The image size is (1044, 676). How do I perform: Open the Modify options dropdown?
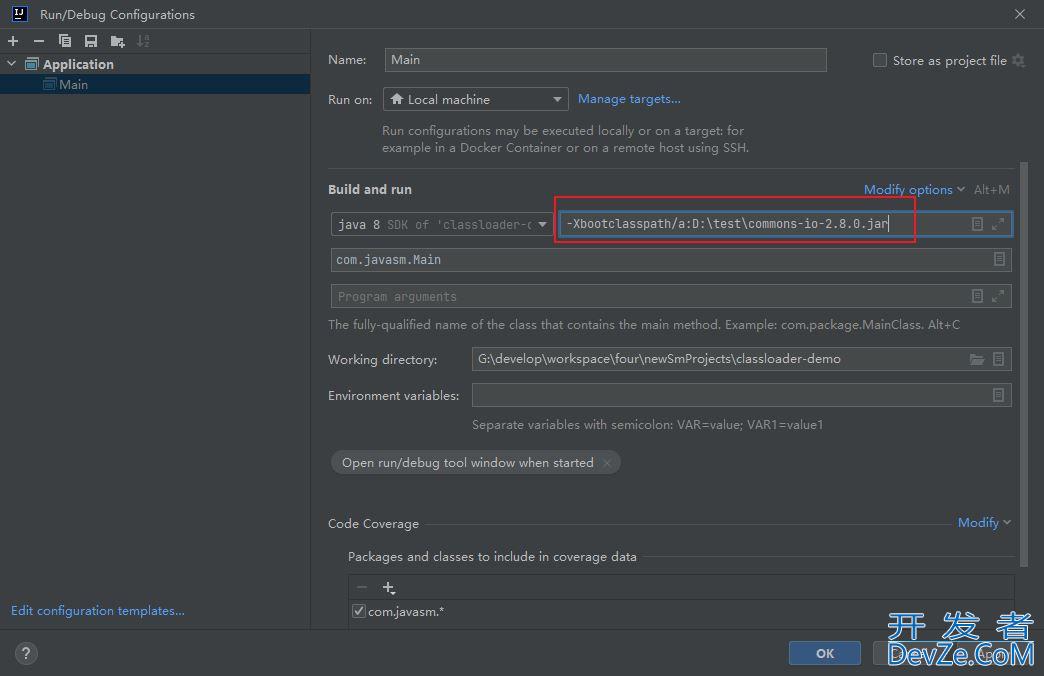coord(914,190)
